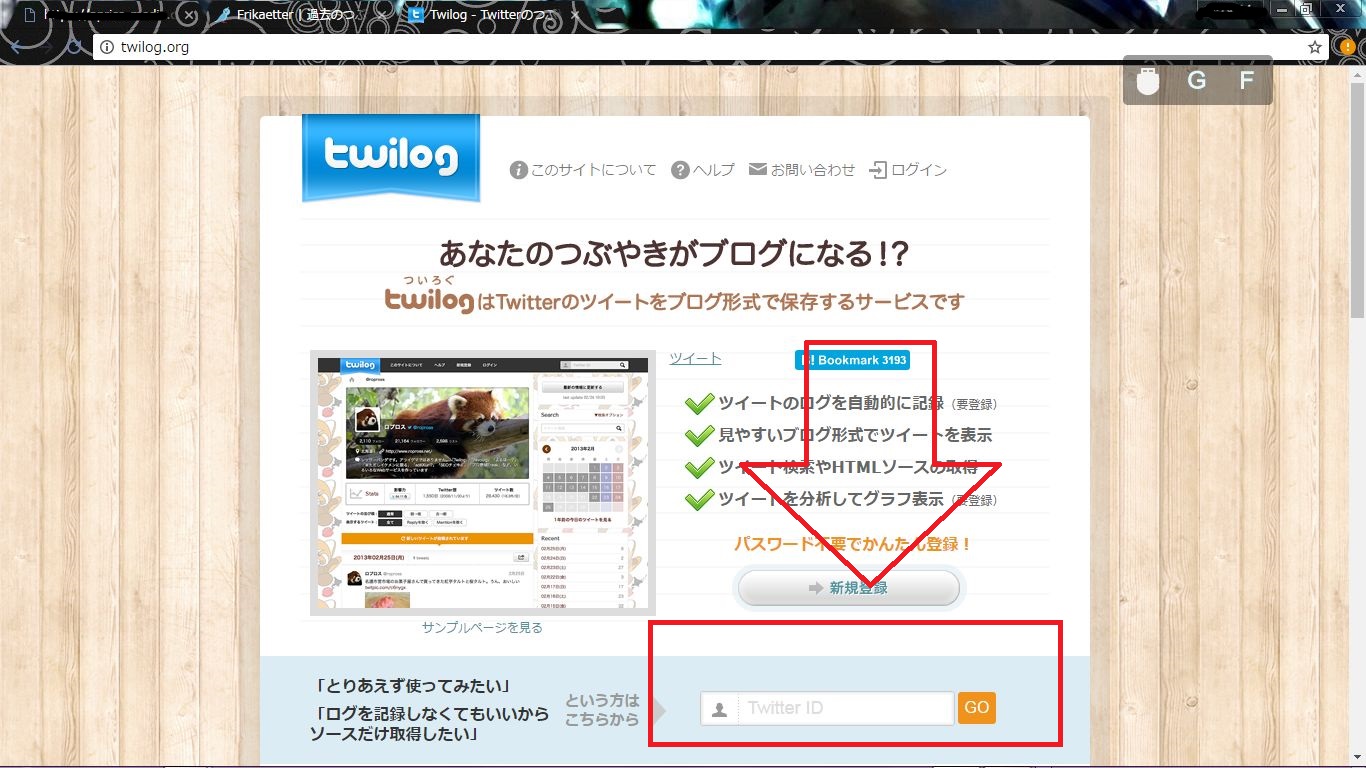Click the sample page screenshot thumbnail
The image size is (1366, 768).
point(483,482)
